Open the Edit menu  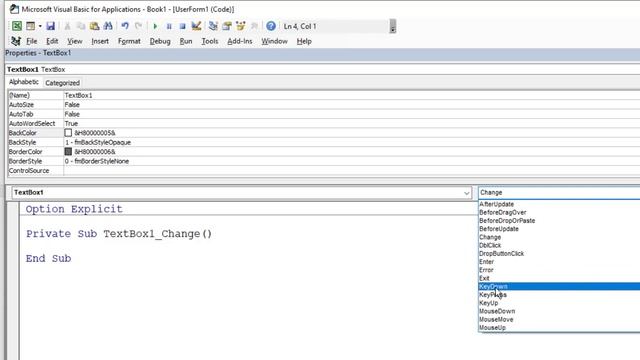point(52,41)
